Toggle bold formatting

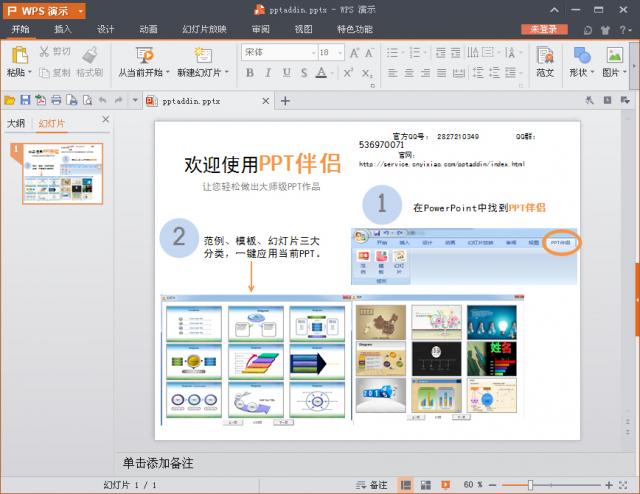click(x=249, y=73)
